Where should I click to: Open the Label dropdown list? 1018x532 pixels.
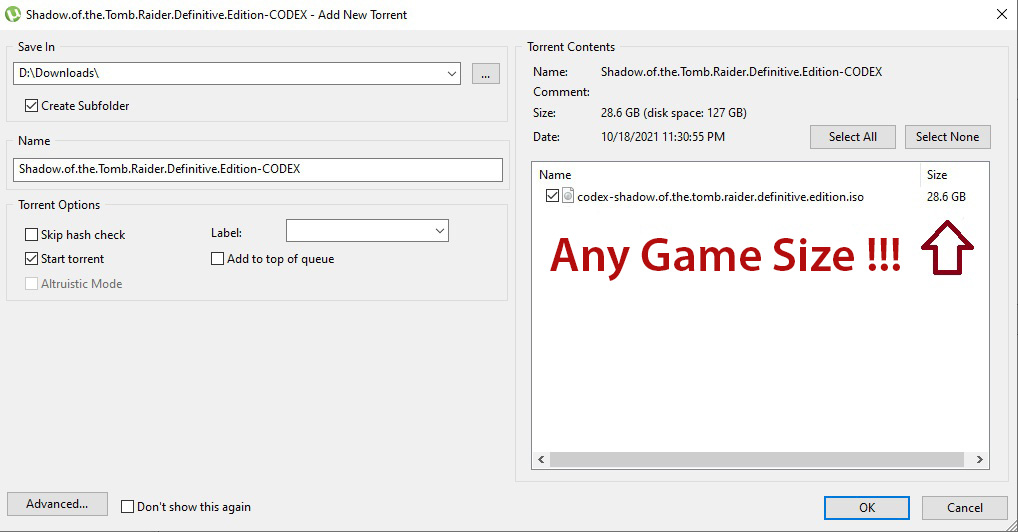tap(440, 231)
